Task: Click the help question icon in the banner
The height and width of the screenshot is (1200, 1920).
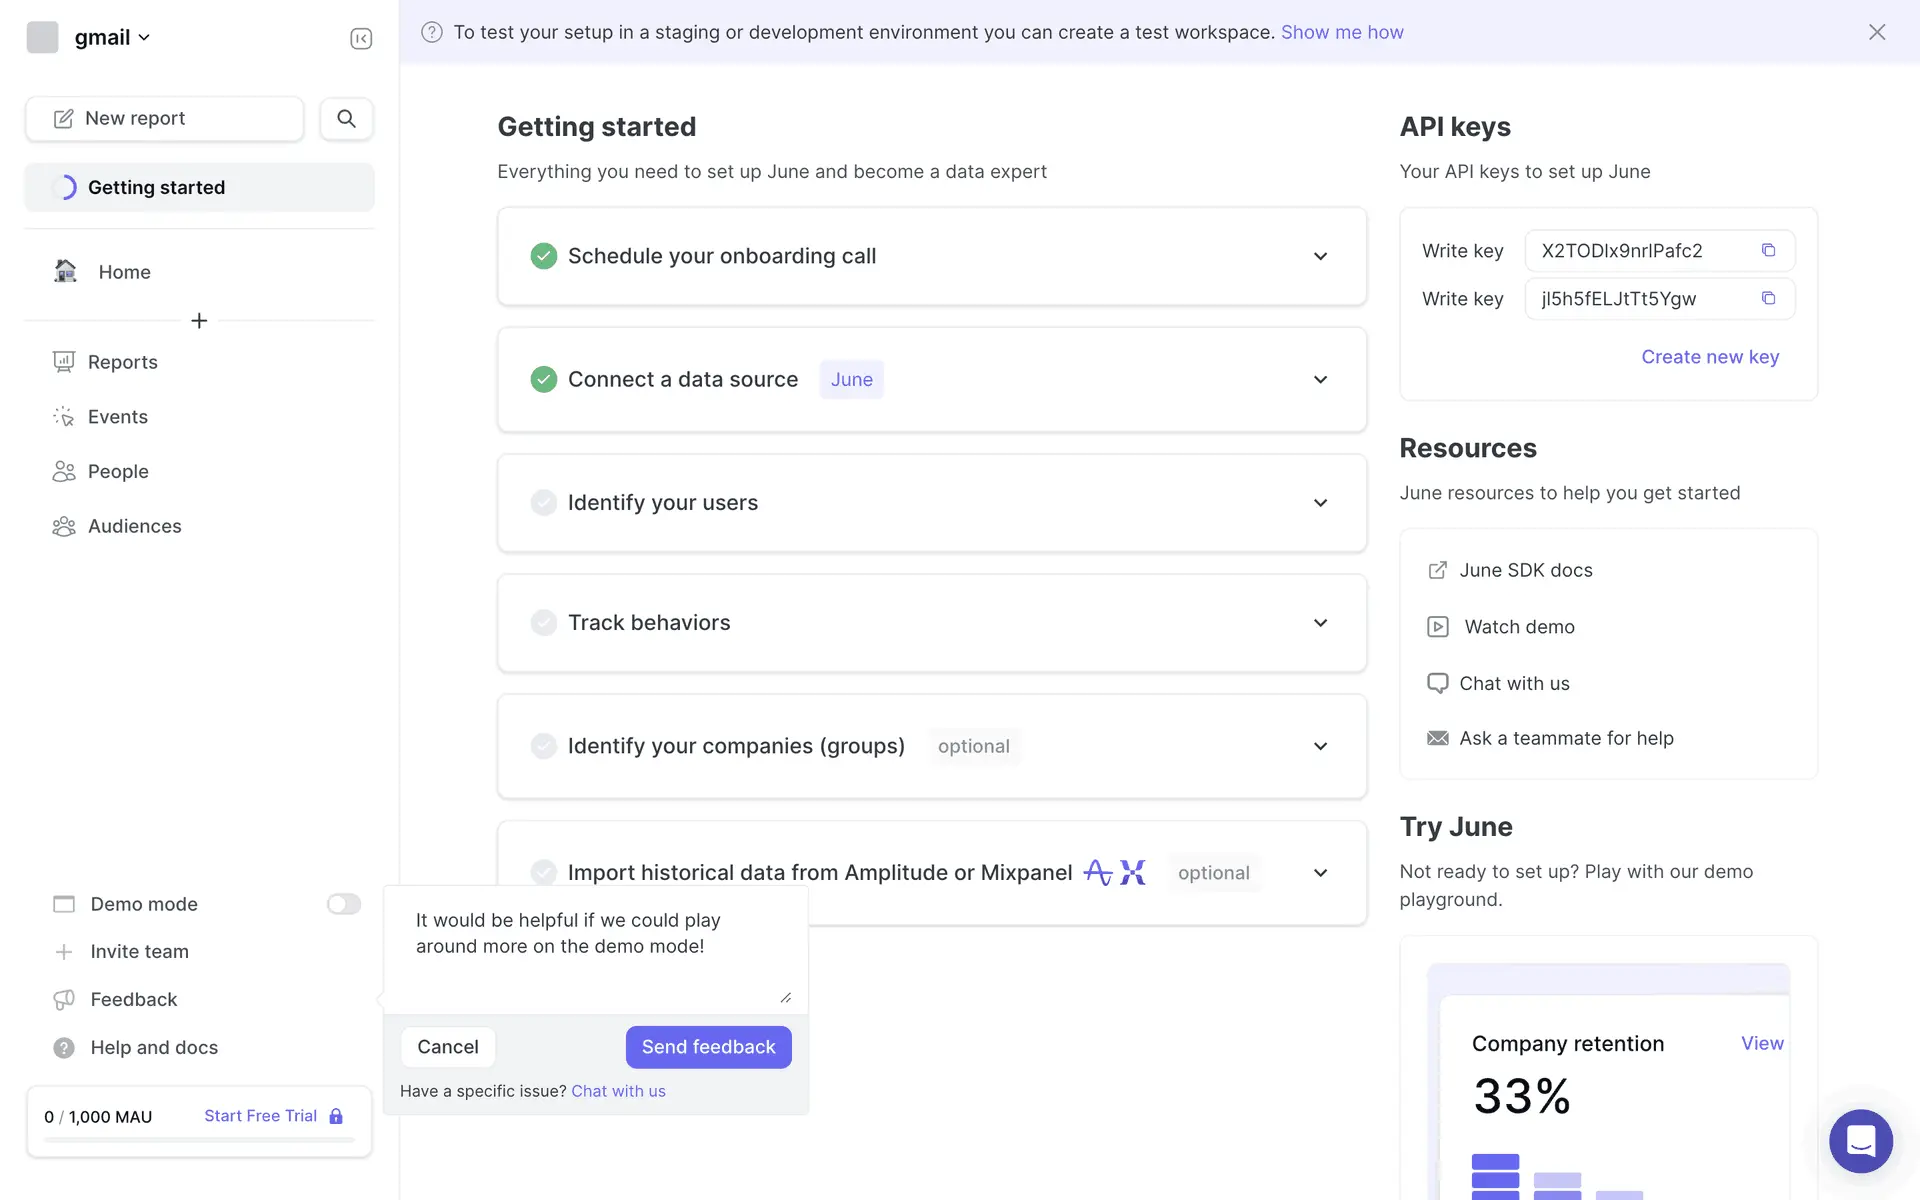Action: tap(432, 32)
